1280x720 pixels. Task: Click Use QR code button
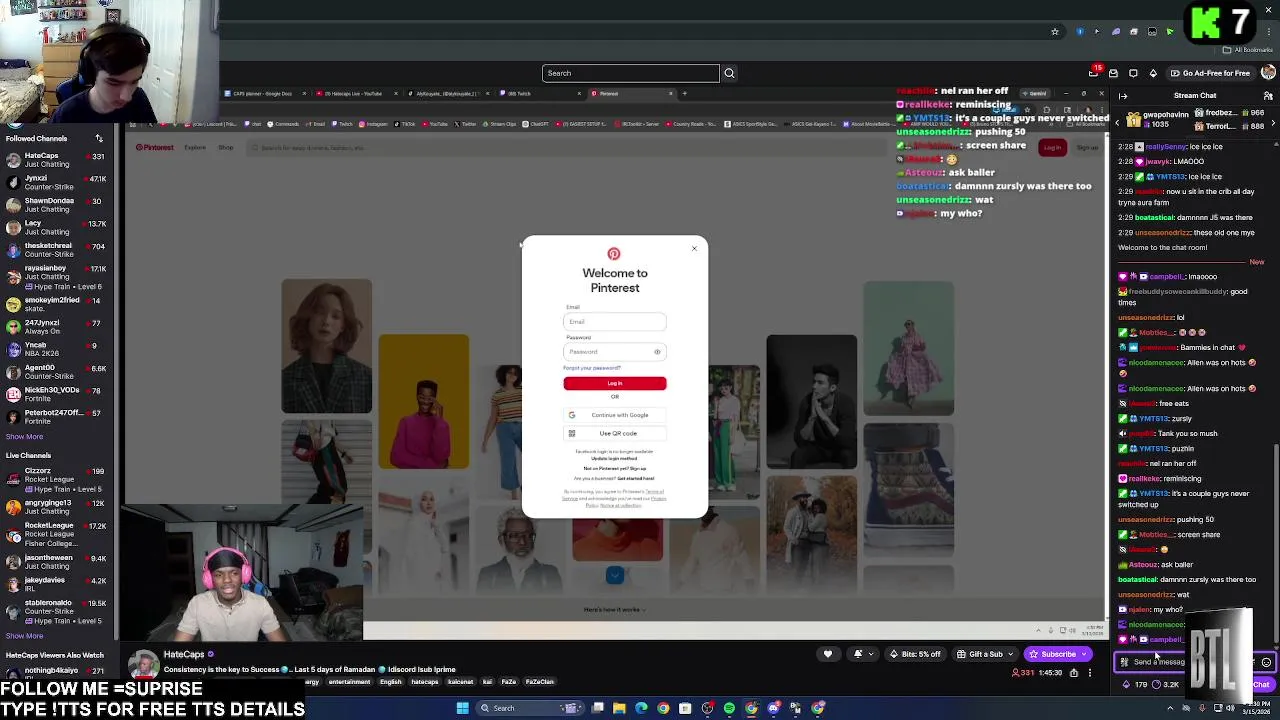(x=614, y=433)
